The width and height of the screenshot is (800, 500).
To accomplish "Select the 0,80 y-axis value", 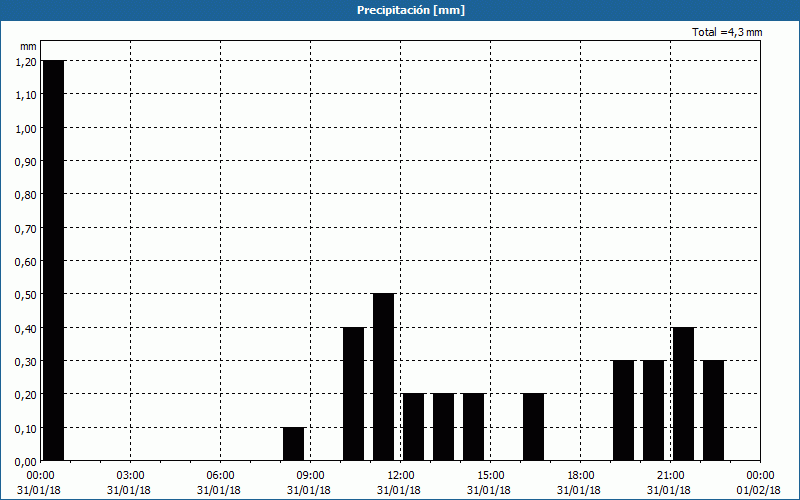I will pyautogui.click(x=26, y=194).
